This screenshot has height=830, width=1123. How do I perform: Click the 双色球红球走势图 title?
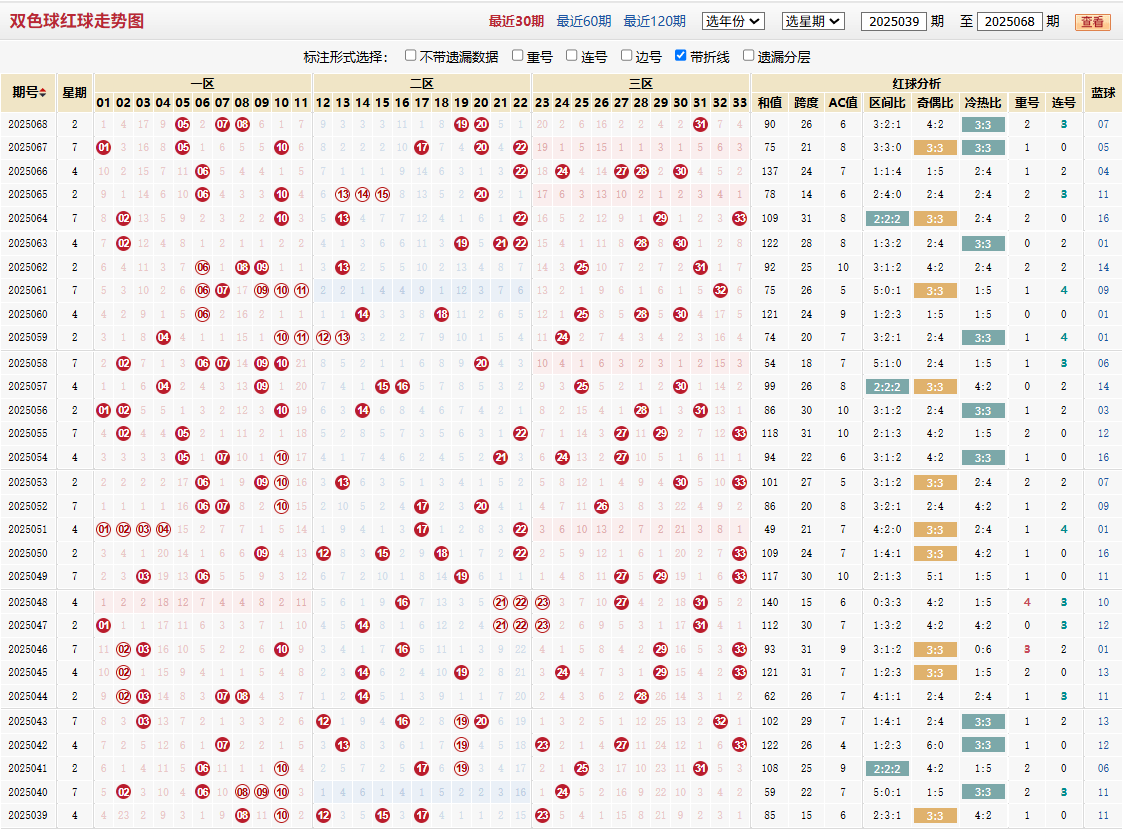[77, 21]
